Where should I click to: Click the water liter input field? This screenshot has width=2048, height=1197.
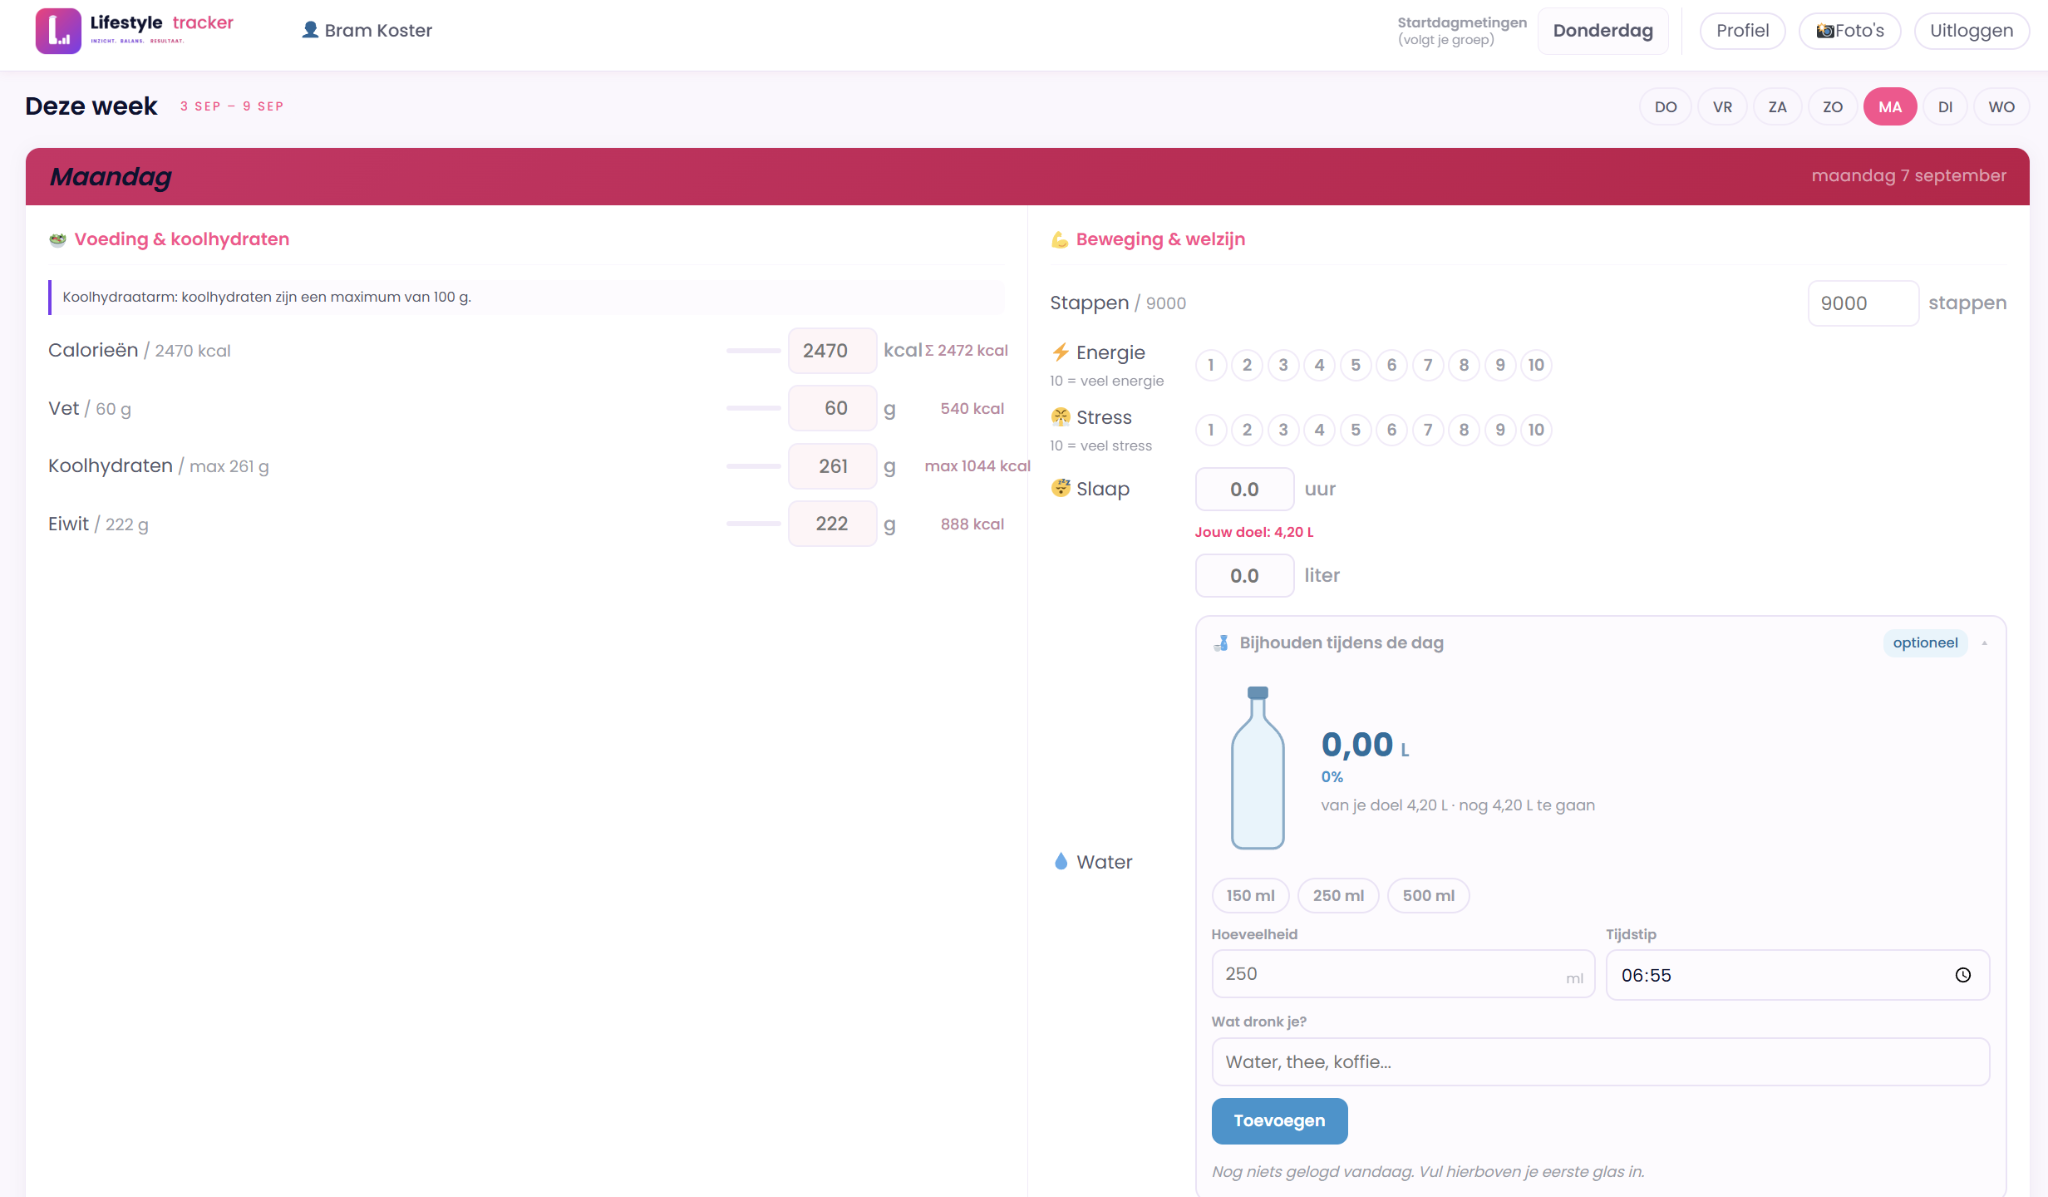coord(1244,576)
